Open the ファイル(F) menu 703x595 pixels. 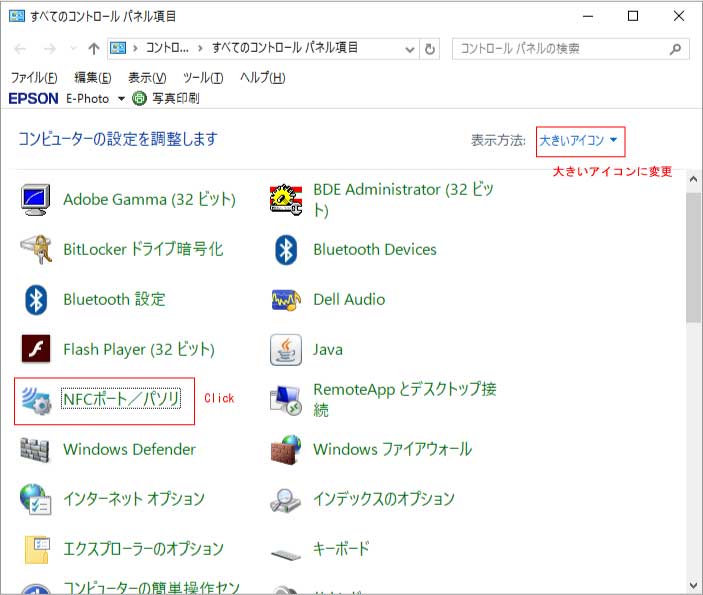coord(34,78)
